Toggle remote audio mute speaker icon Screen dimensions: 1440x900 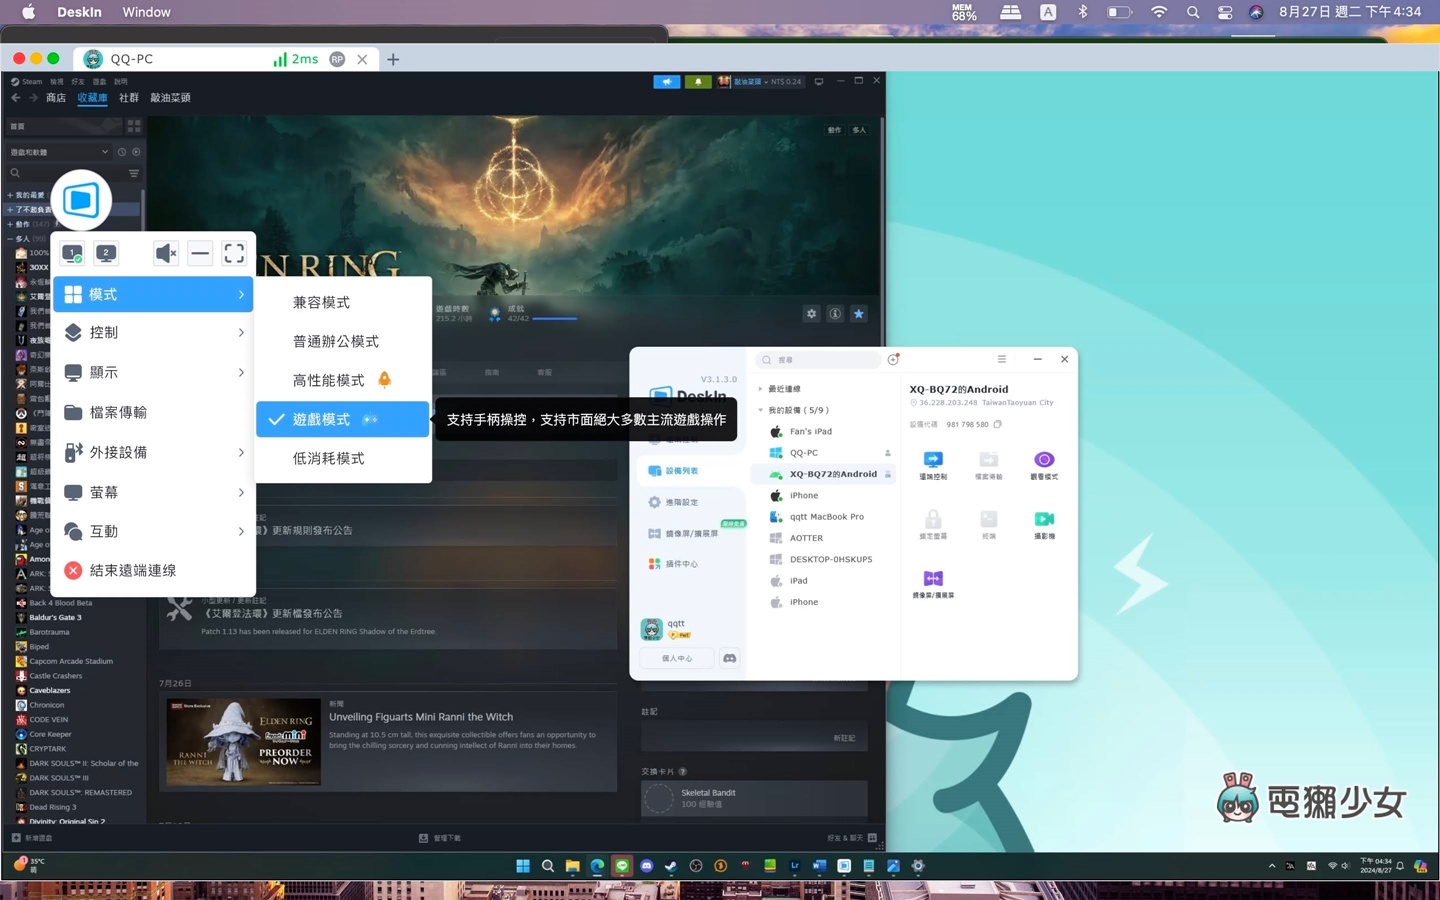pos(166,254)
